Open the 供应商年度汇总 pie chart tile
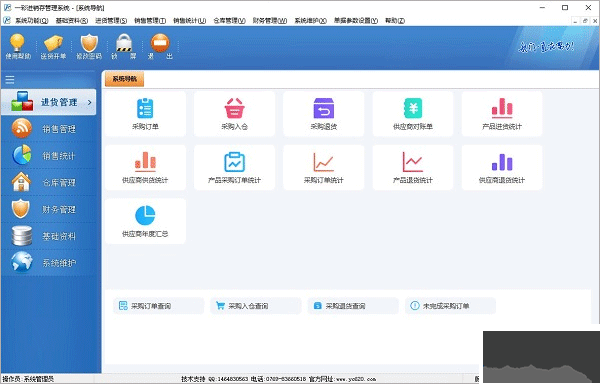Image resolution: width=600 pixels, height=384 pixels. coord(145,221)
